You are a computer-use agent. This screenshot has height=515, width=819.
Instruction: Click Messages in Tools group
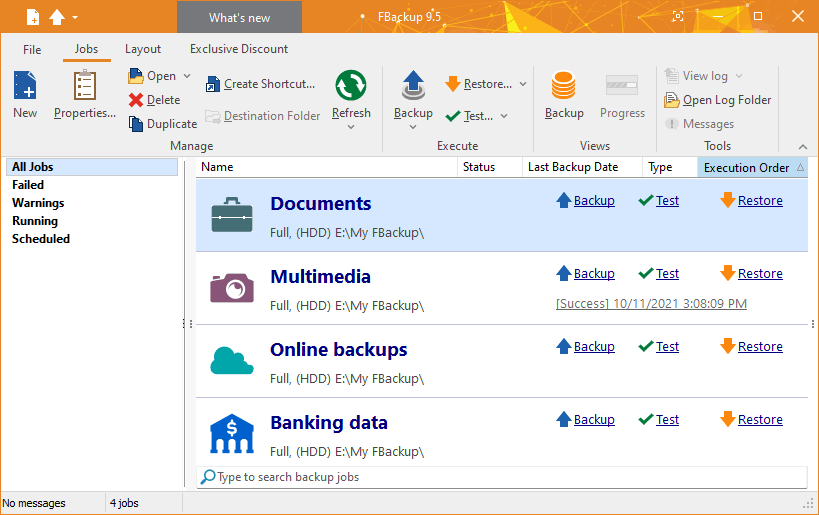(x=699, y=124)
